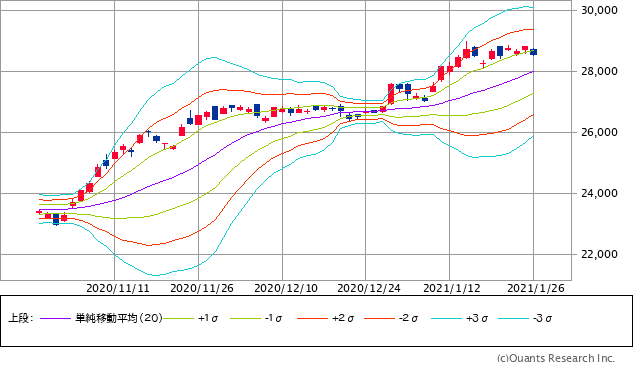Click the 単純移動平均(20) legend label
The image size is (633, 373).
(x=119, y=318)
